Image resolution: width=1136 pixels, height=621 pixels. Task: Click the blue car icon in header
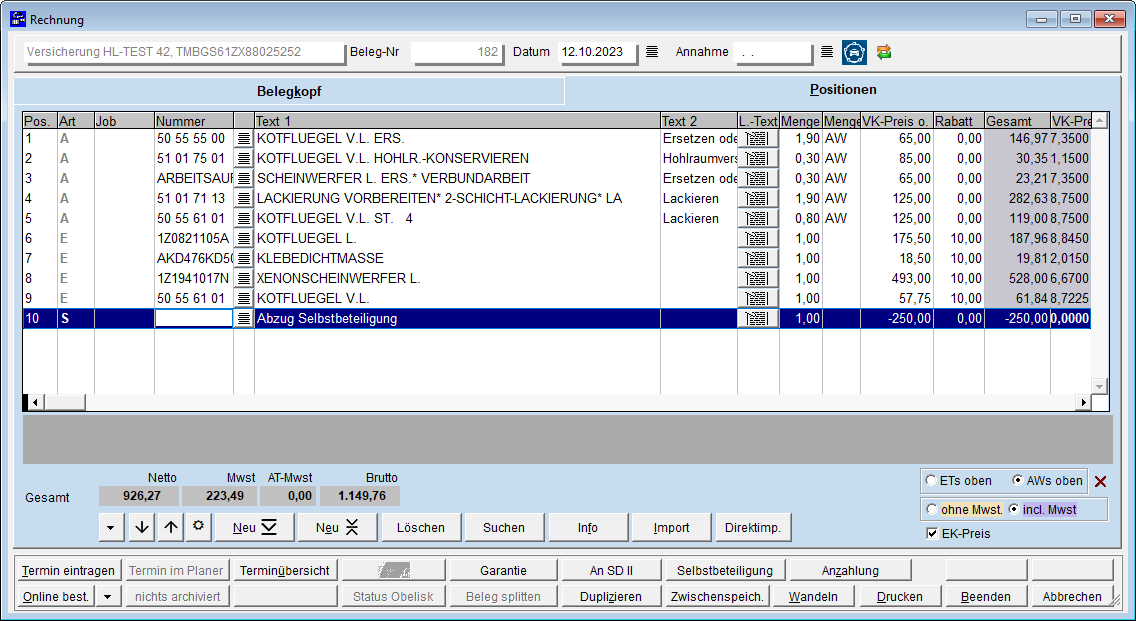click(x=854, y=52)
